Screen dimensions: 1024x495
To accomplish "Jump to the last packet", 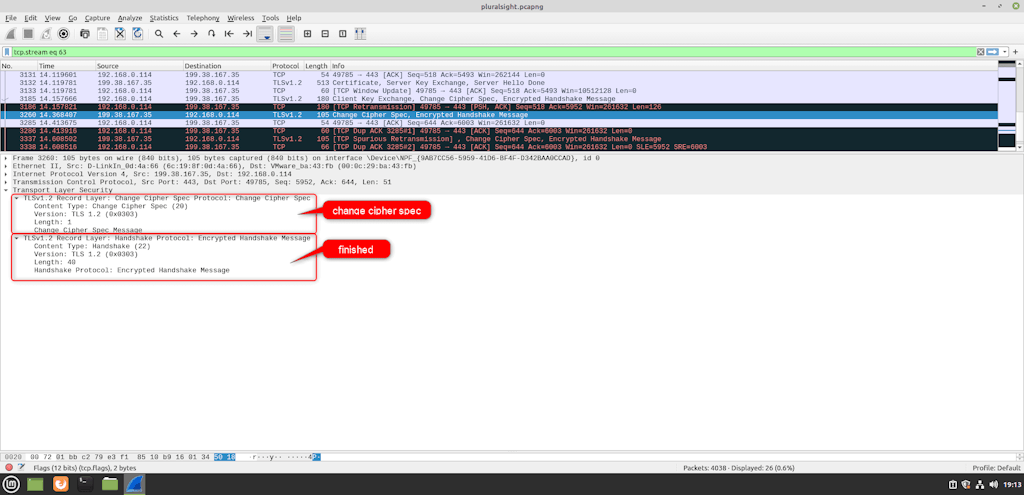I will pos(247,33).
